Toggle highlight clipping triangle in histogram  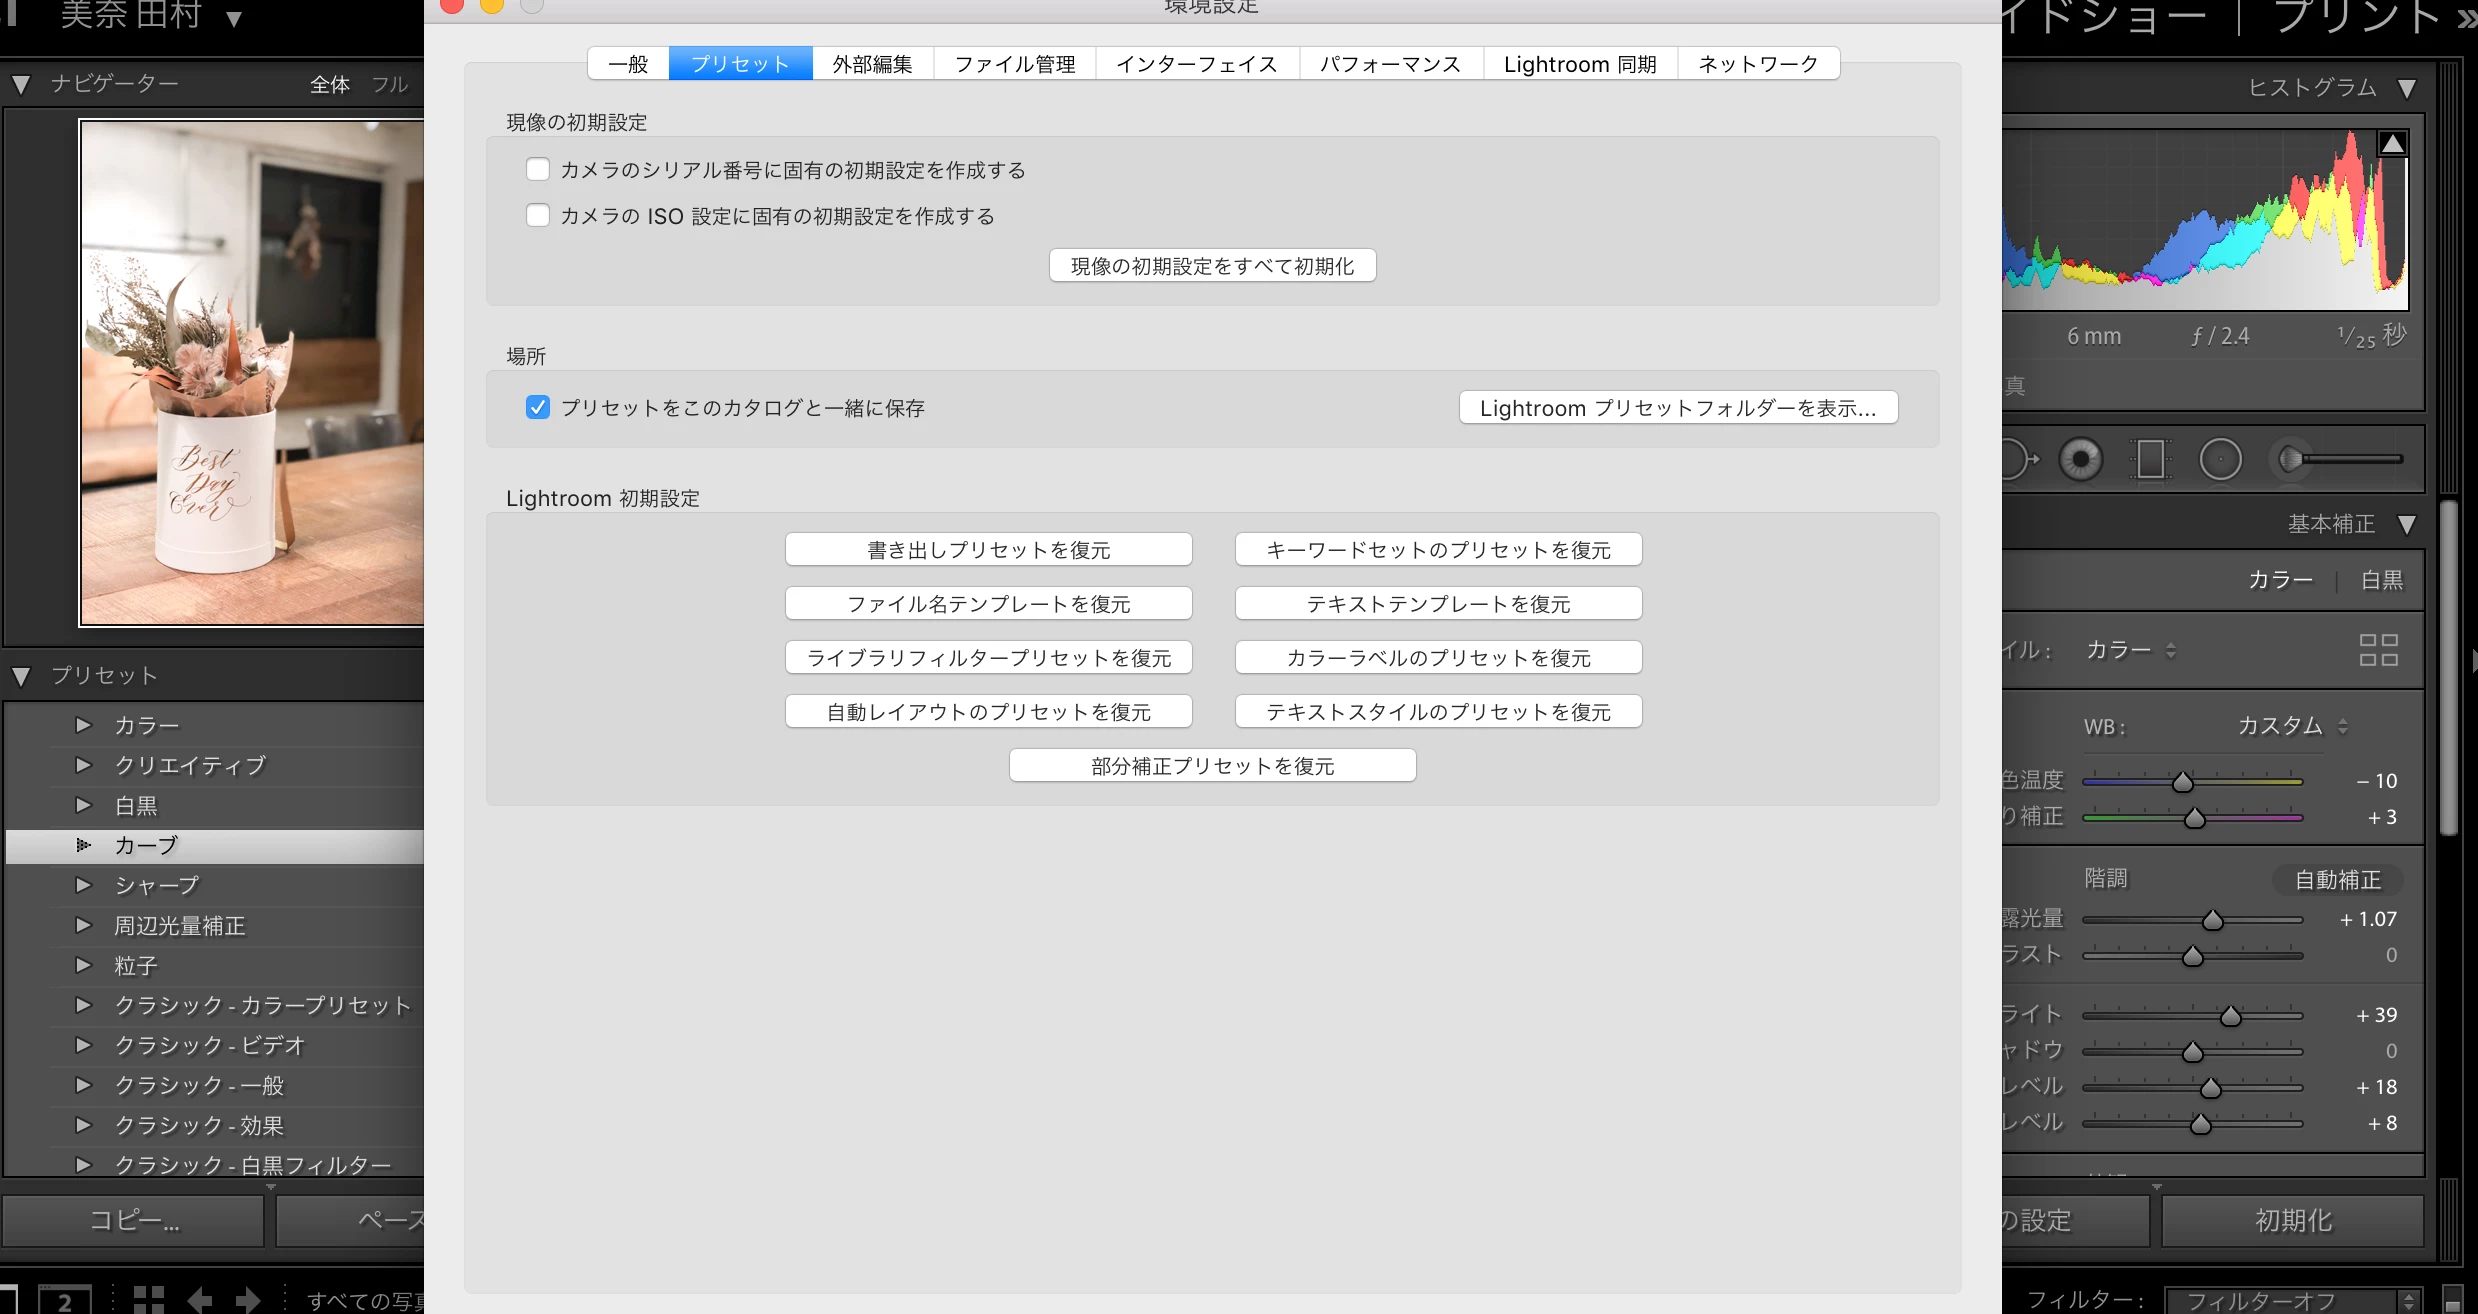pyautogui.click(x=2392, y=144)
